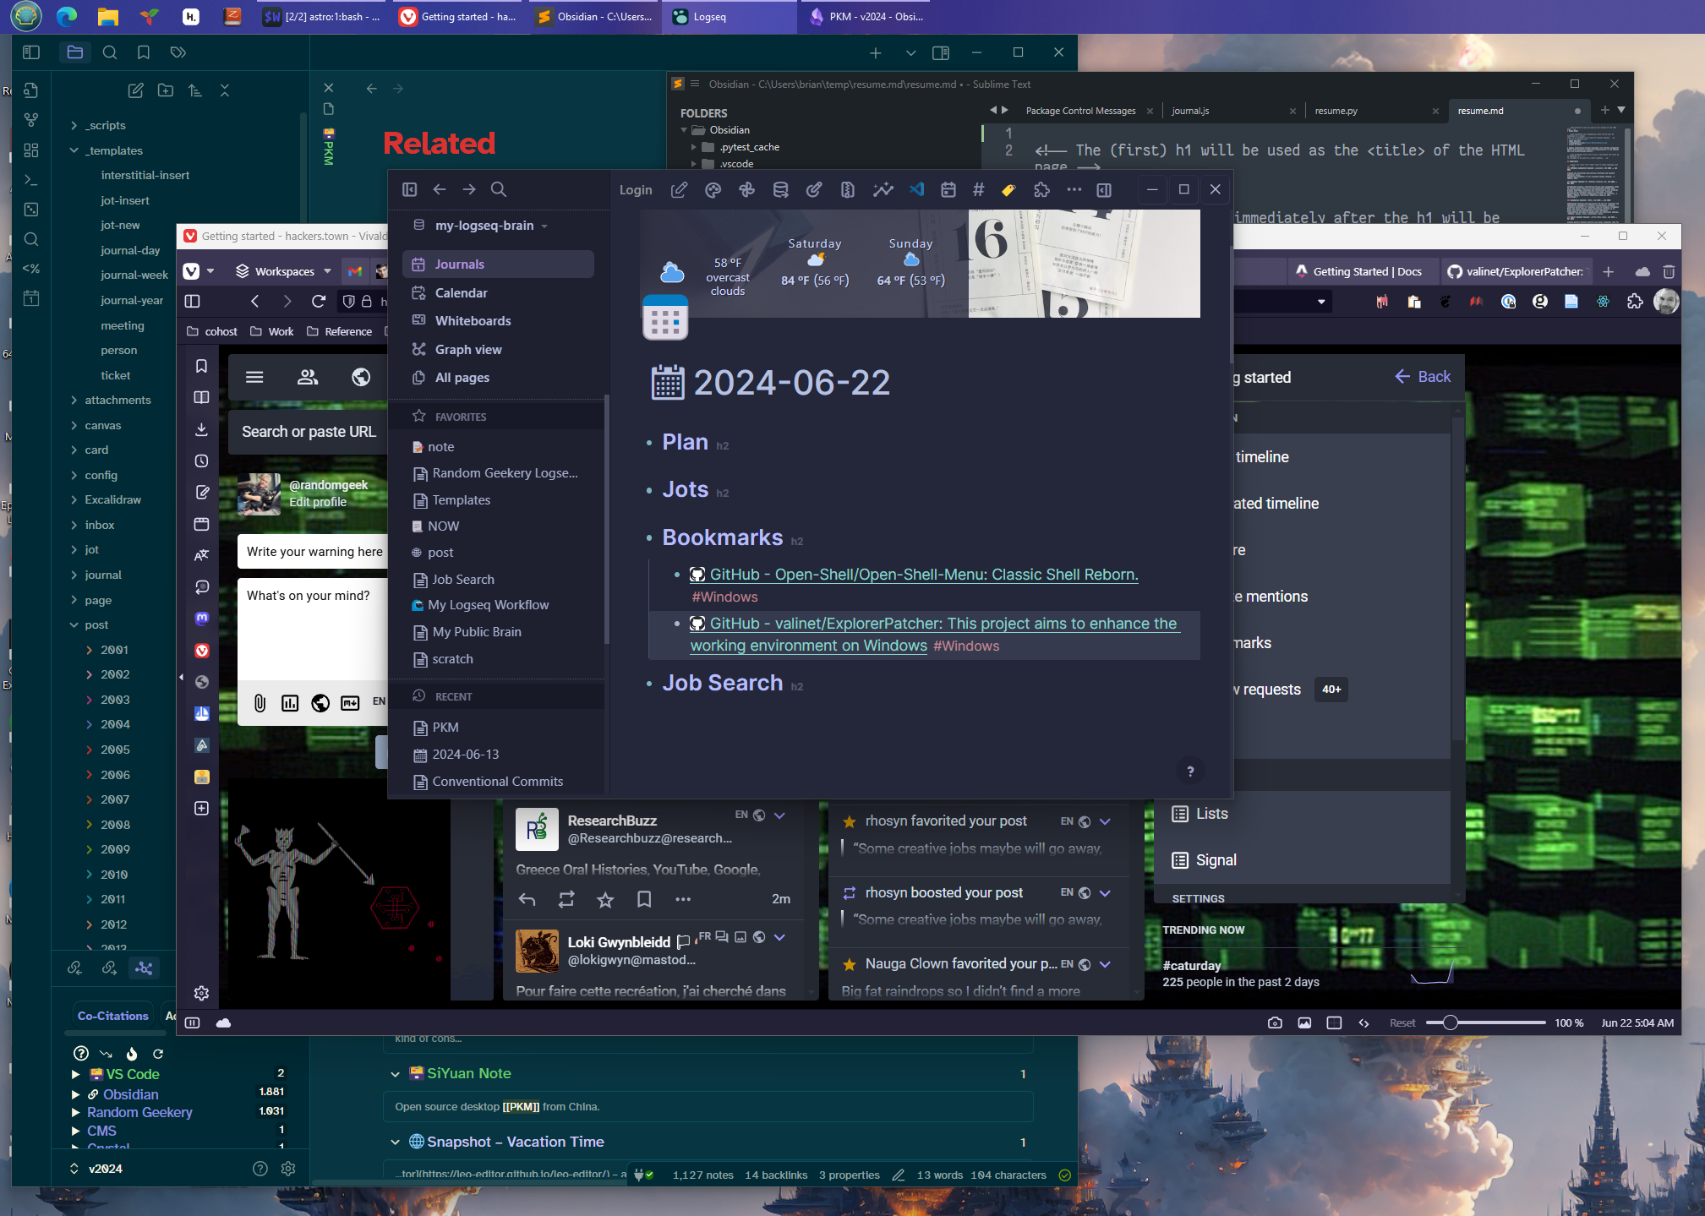Image resolution: width=1705 pixels, height=1216 pixels.
Task: Select journal.js tab in Sublime Text
Action: click(1190, 111)
